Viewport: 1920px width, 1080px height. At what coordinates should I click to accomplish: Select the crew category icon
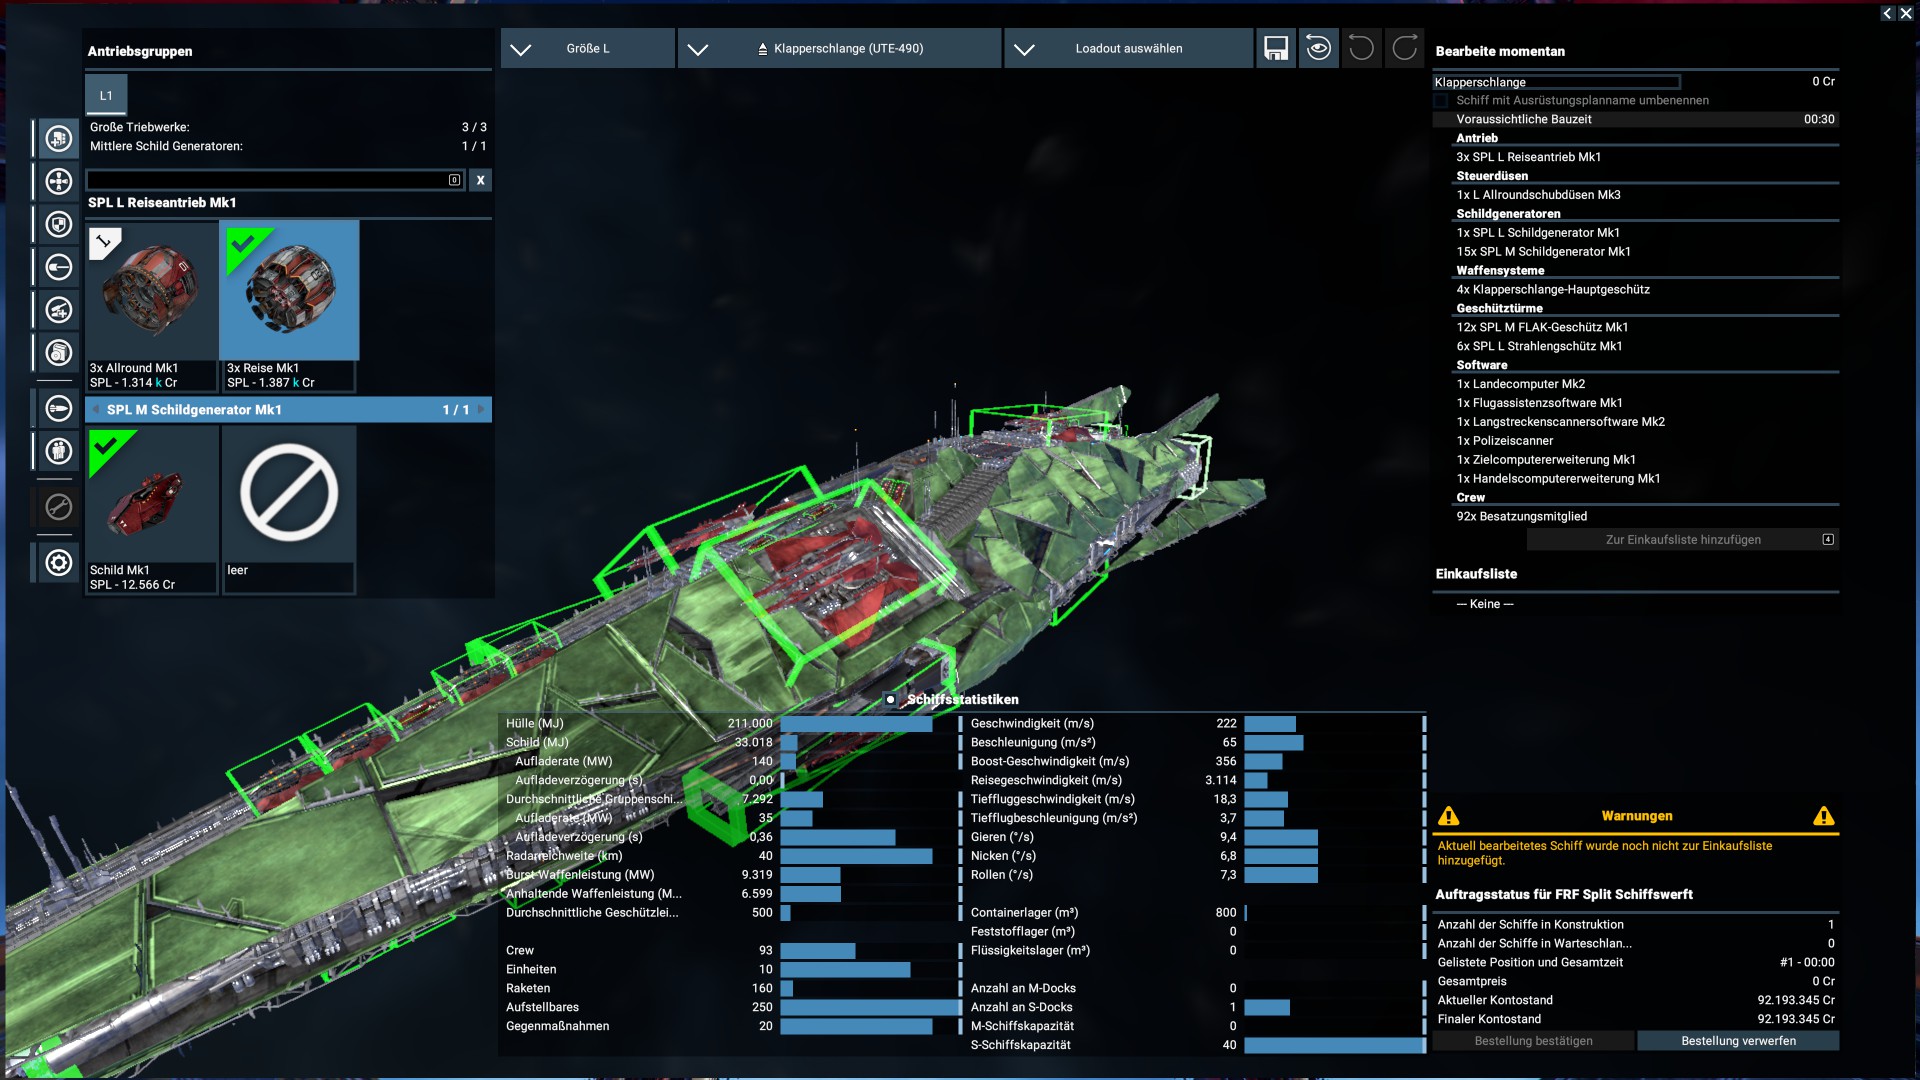59,452
